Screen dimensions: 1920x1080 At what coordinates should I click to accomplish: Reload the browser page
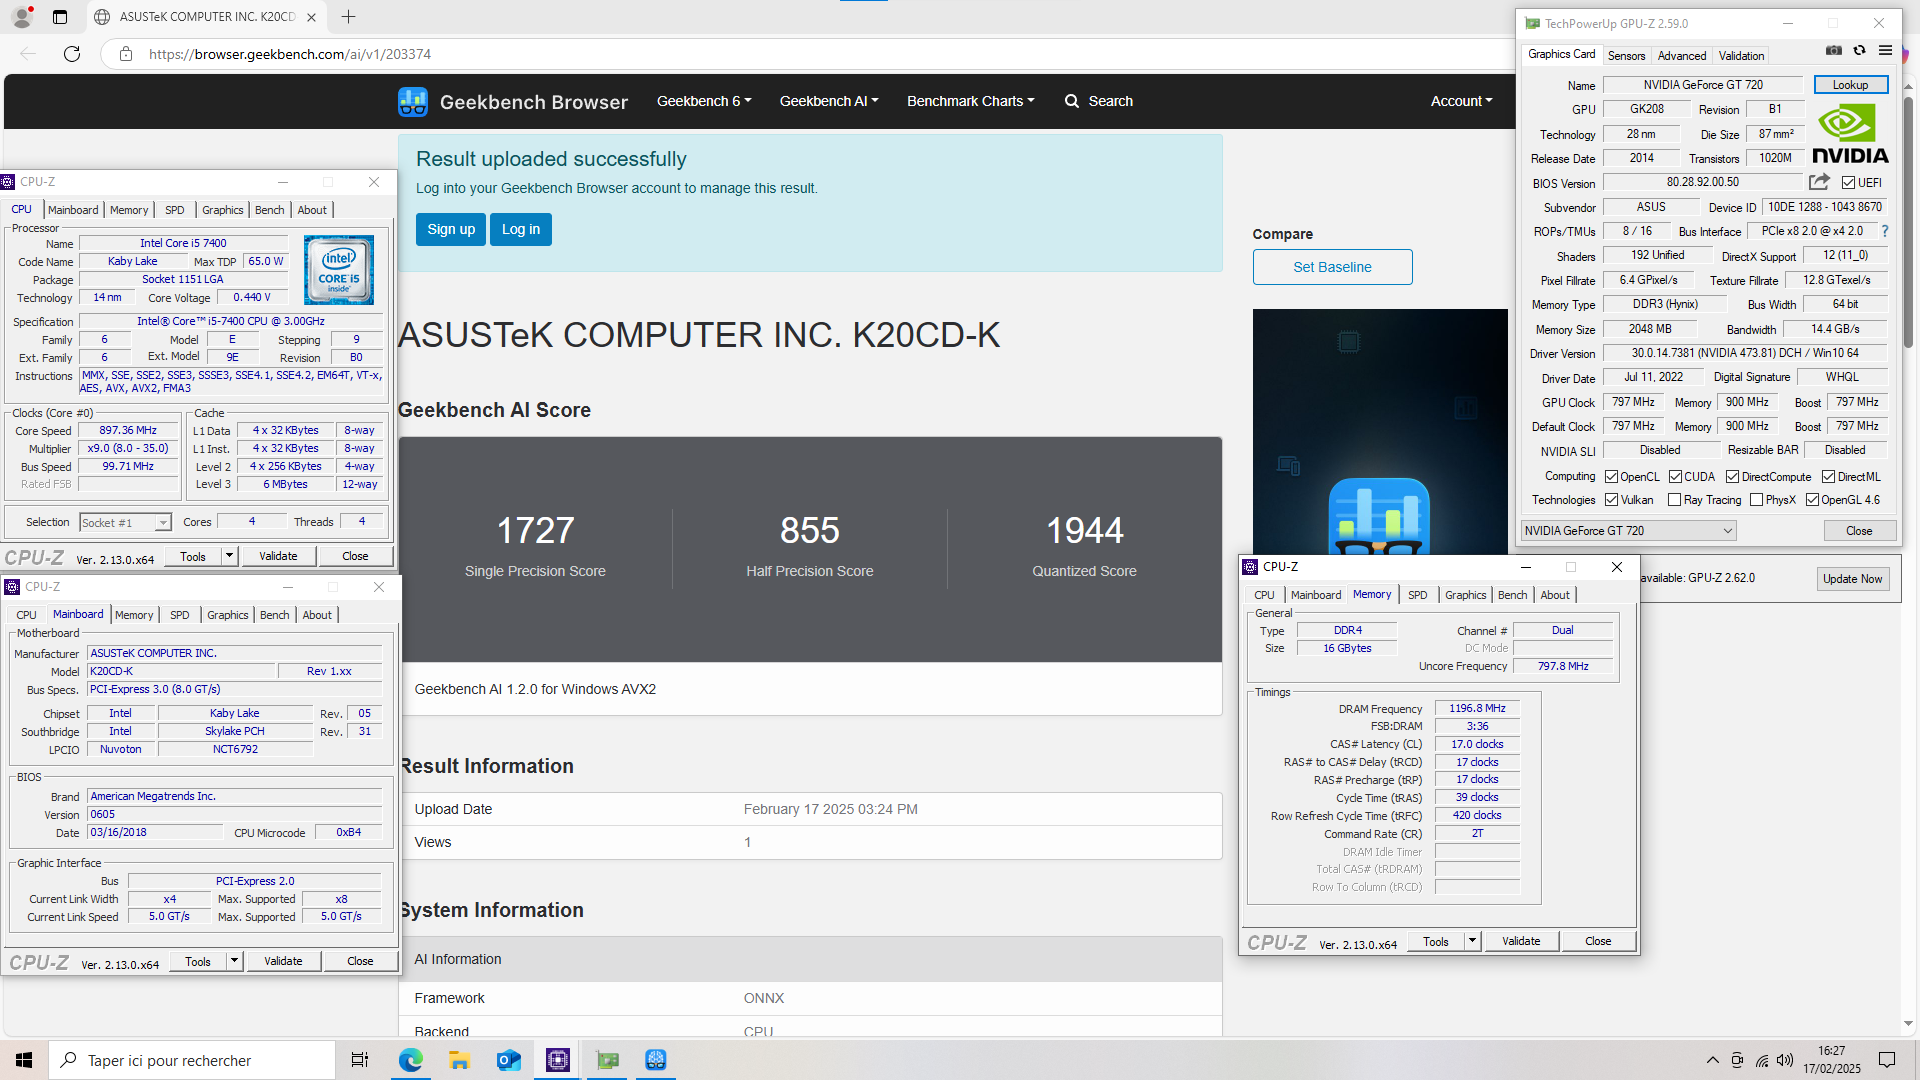click(72, 54)
